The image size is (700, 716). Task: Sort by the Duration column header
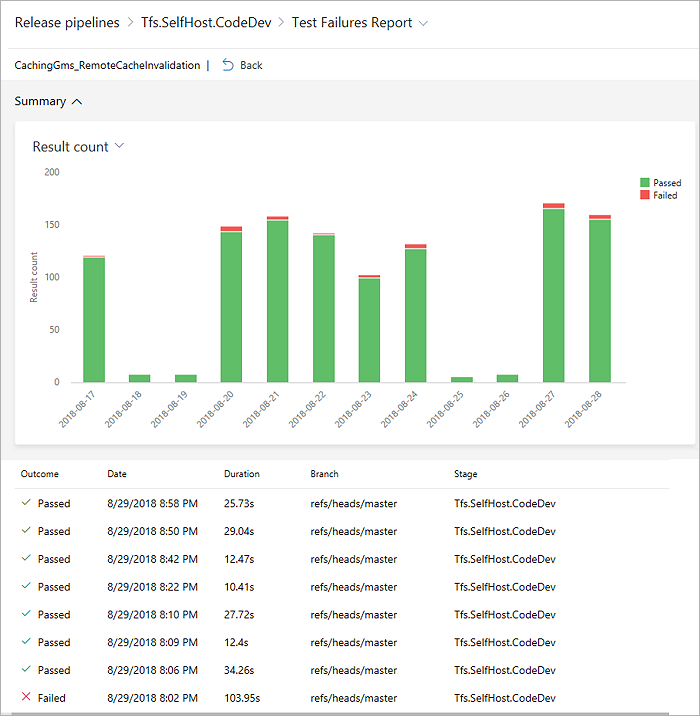click(242, 474)
